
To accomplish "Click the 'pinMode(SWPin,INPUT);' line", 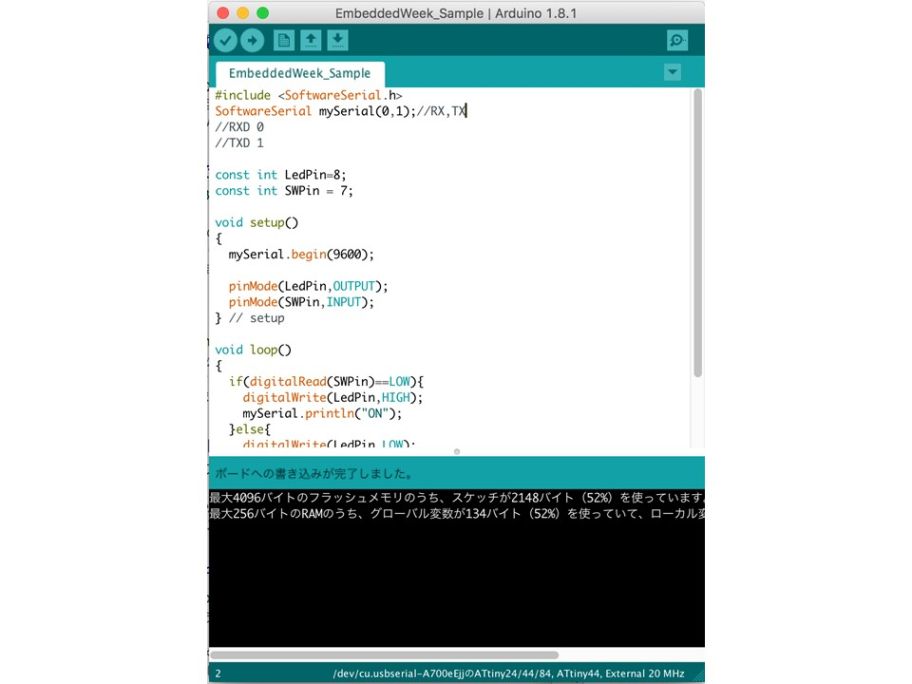I will pos(301,302).
